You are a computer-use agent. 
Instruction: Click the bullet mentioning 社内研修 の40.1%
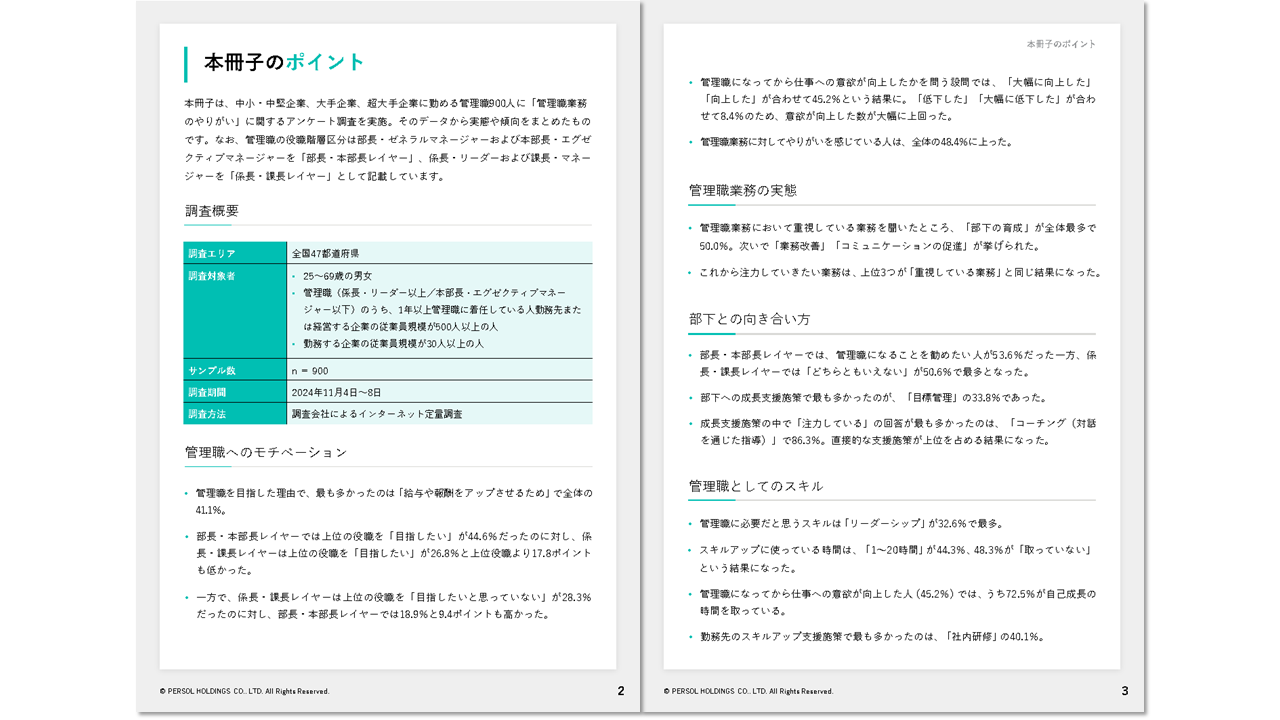pos(872,637)
